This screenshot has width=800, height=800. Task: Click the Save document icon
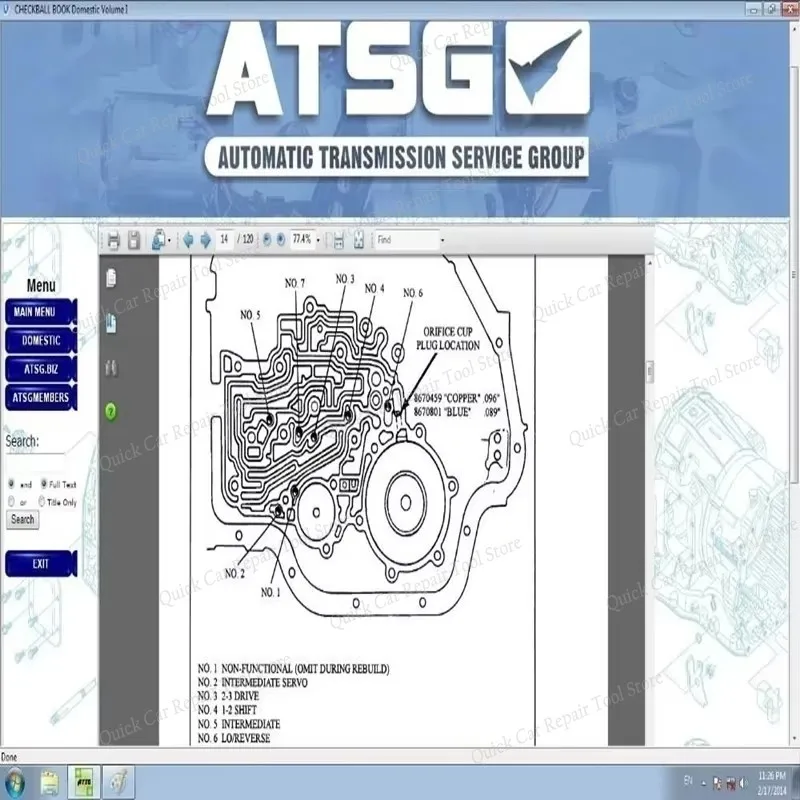[x=135, y=239]
